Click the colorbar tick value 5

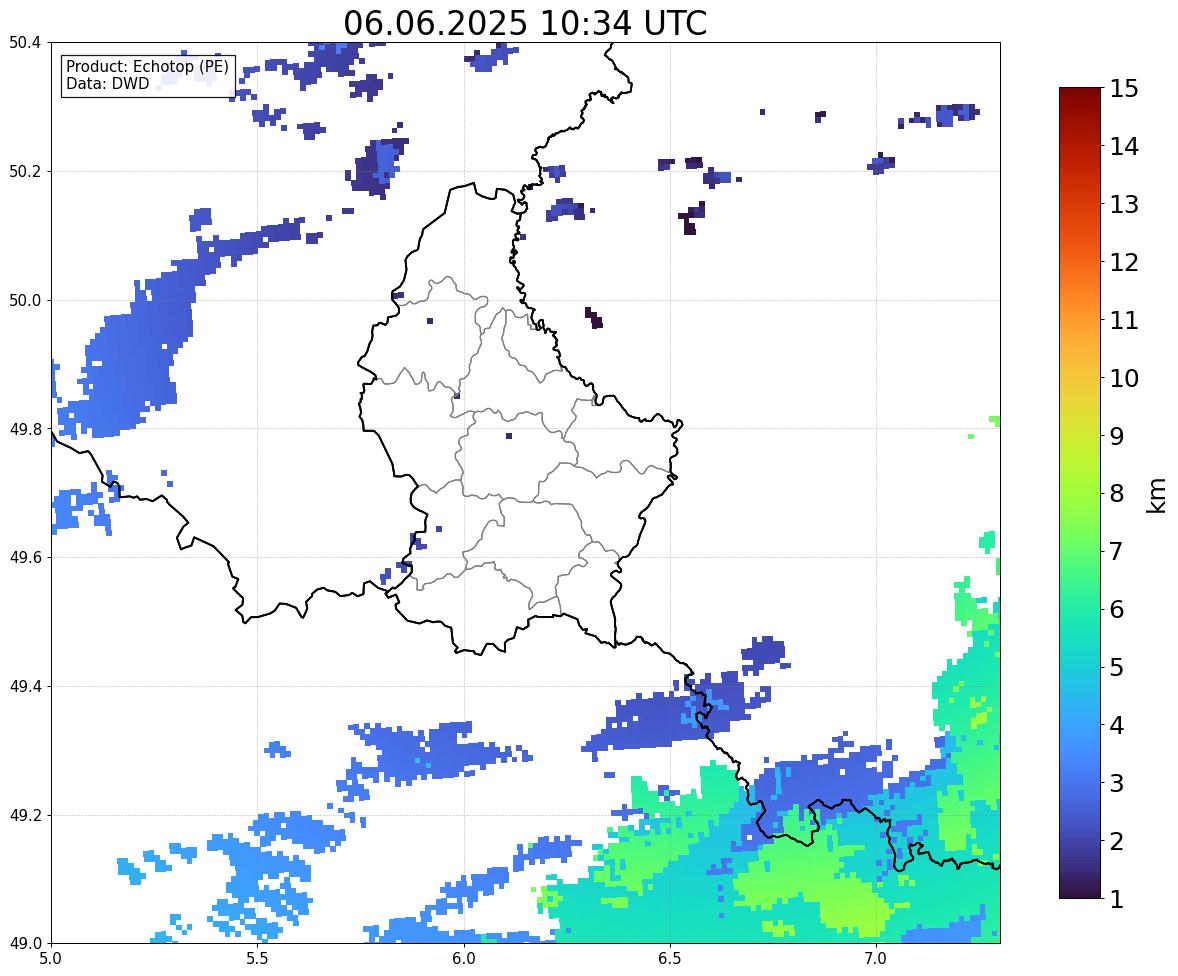point(1117,667)
